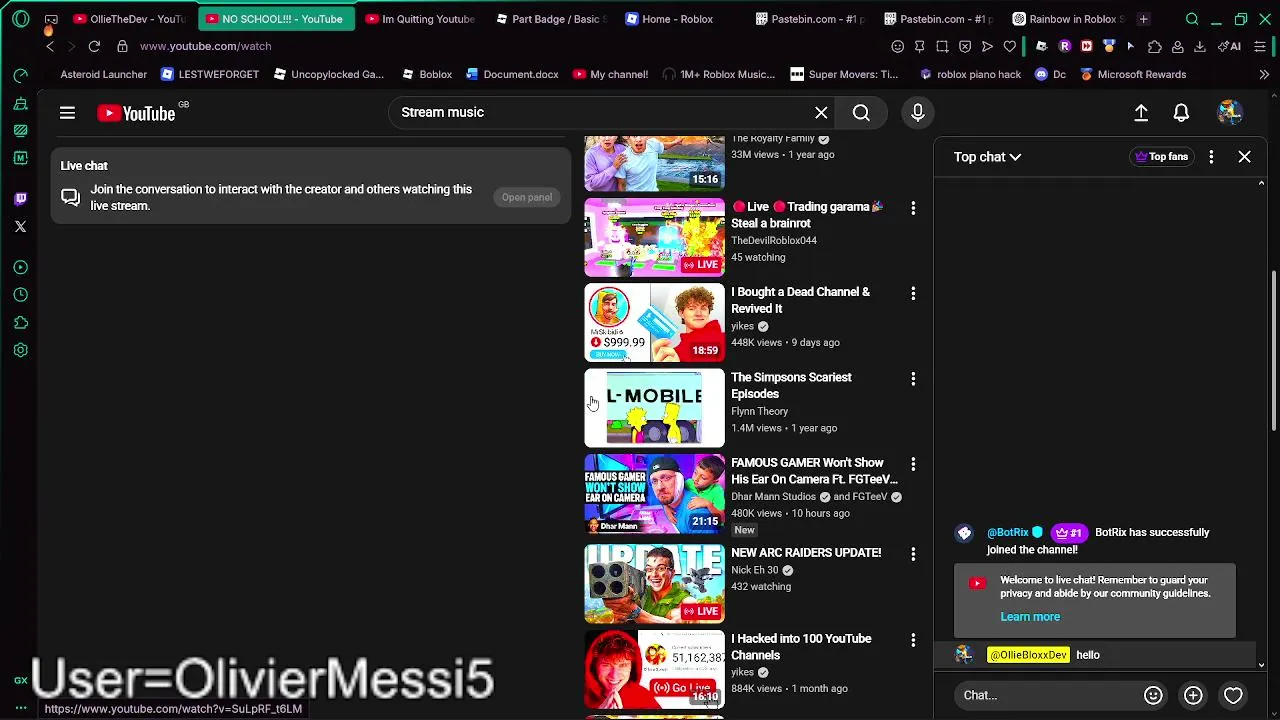Open more options for Hacked 100 Channels video

913,640
